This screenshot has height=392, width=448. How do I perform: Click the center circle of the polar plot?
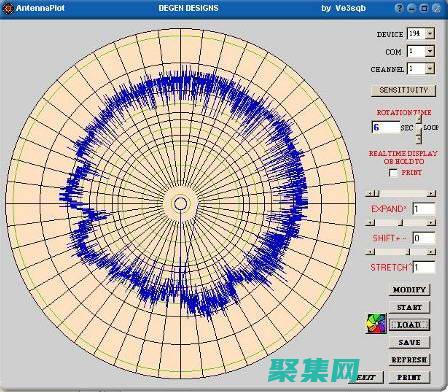click(181, 203)
